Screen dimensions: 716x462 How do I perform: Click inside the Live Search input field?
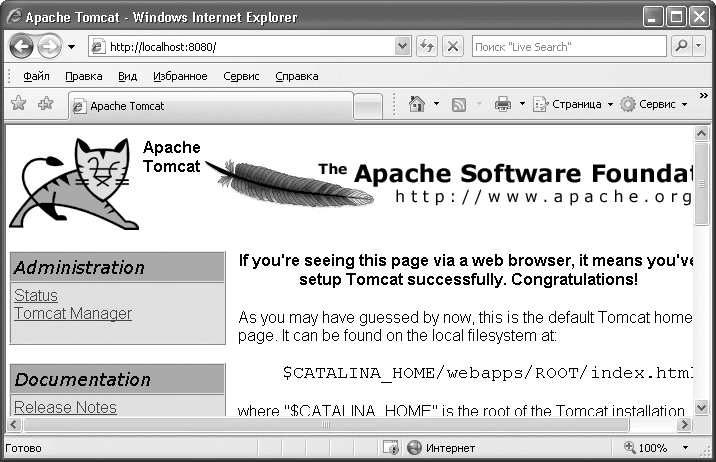pos(567,47)
